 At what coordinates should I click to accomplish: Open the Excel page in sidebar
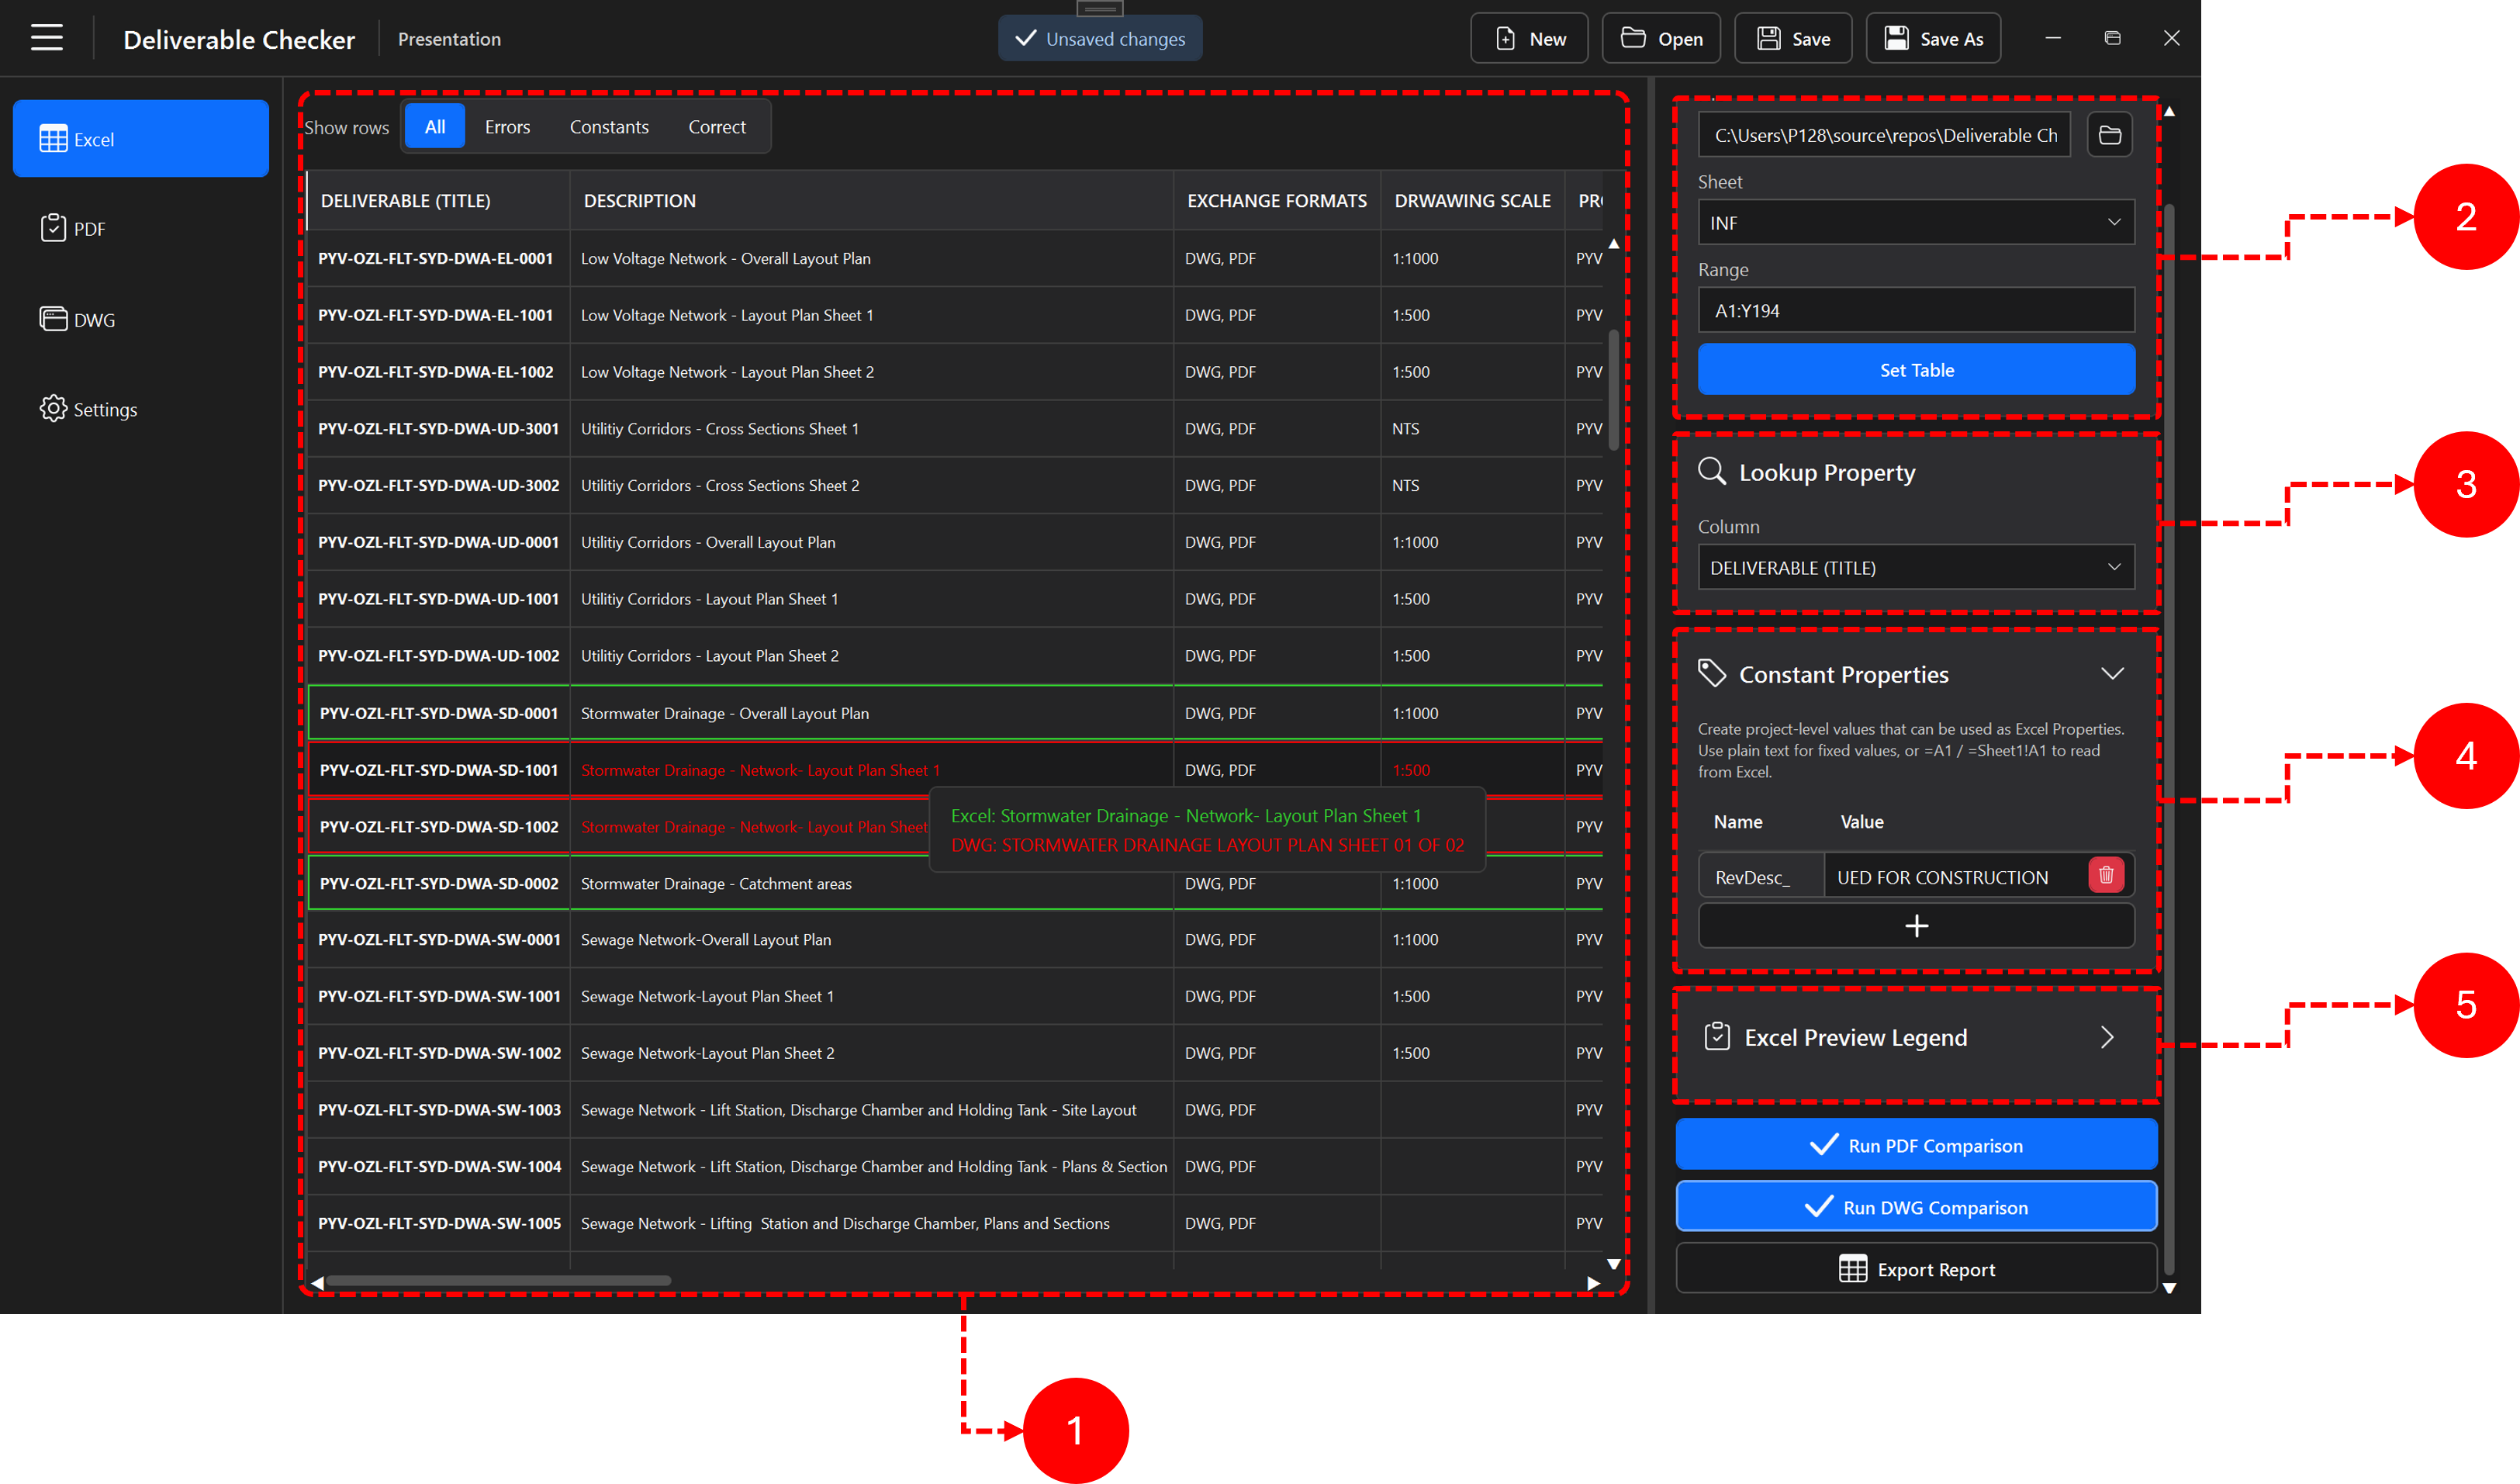coord(140,139)
